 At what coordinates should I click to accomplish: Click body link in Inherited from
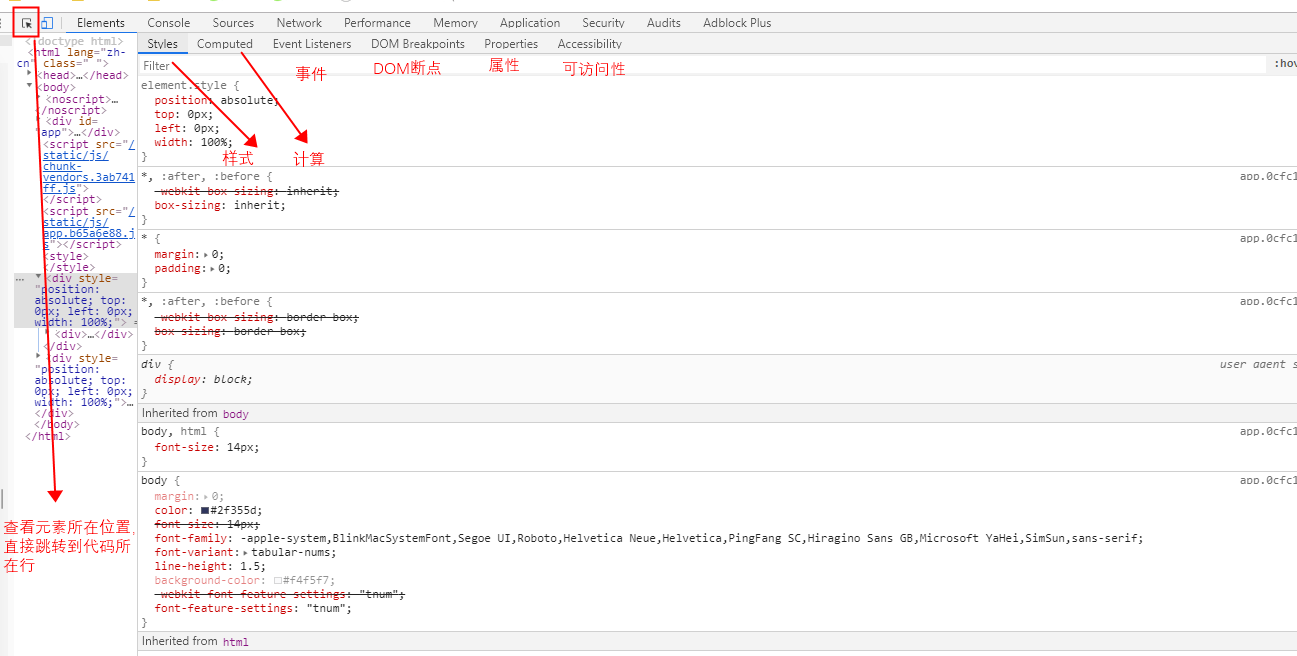click(236, 414)
